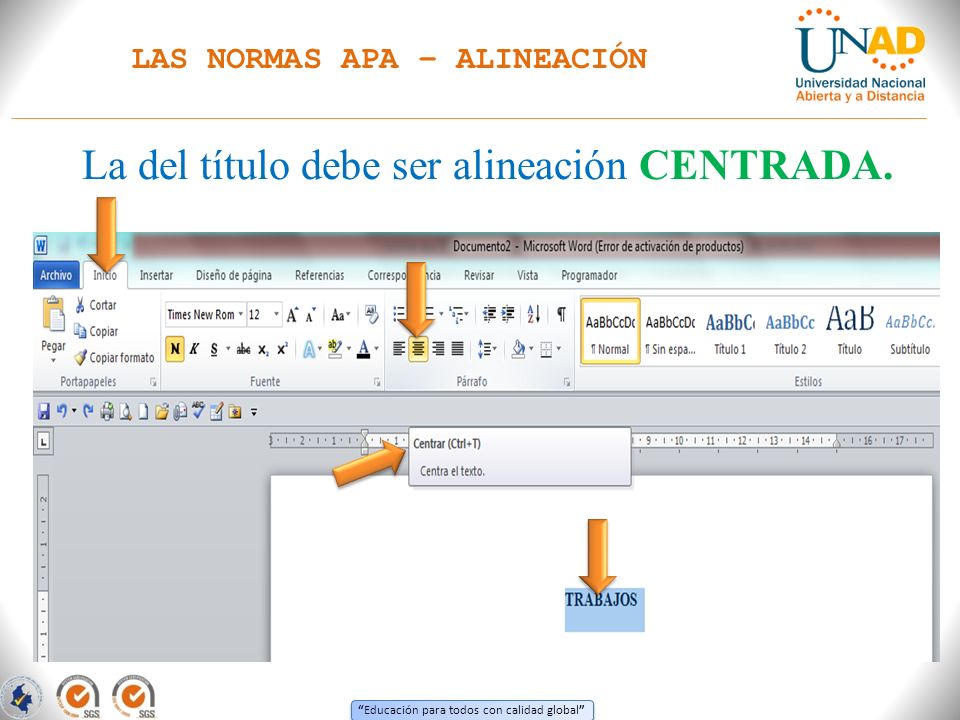Click the Copiar command
The image size is (960, 720).
pyautogui.click(x=96, y=331)
